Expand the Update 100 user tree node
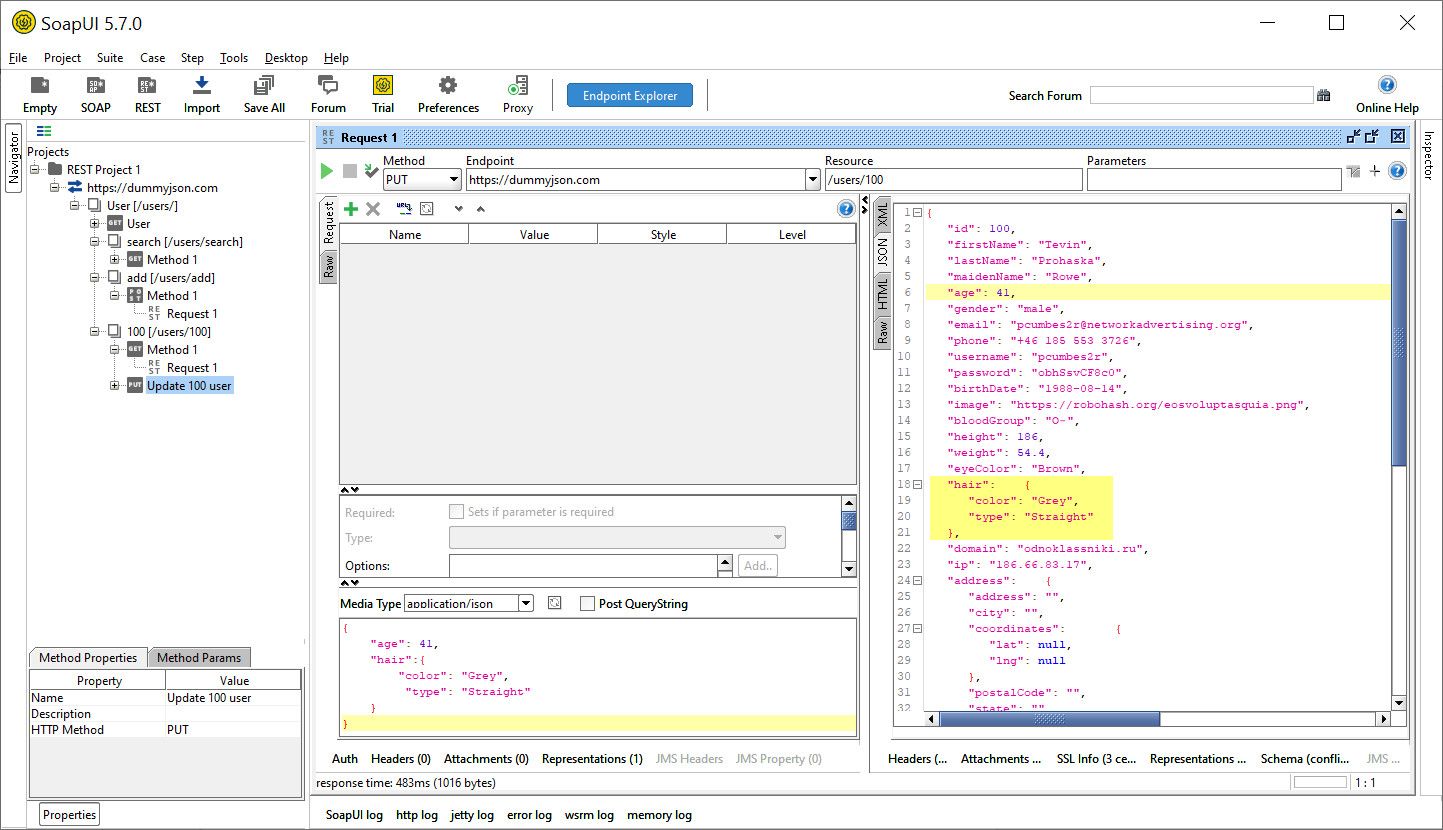 point(115,386)
